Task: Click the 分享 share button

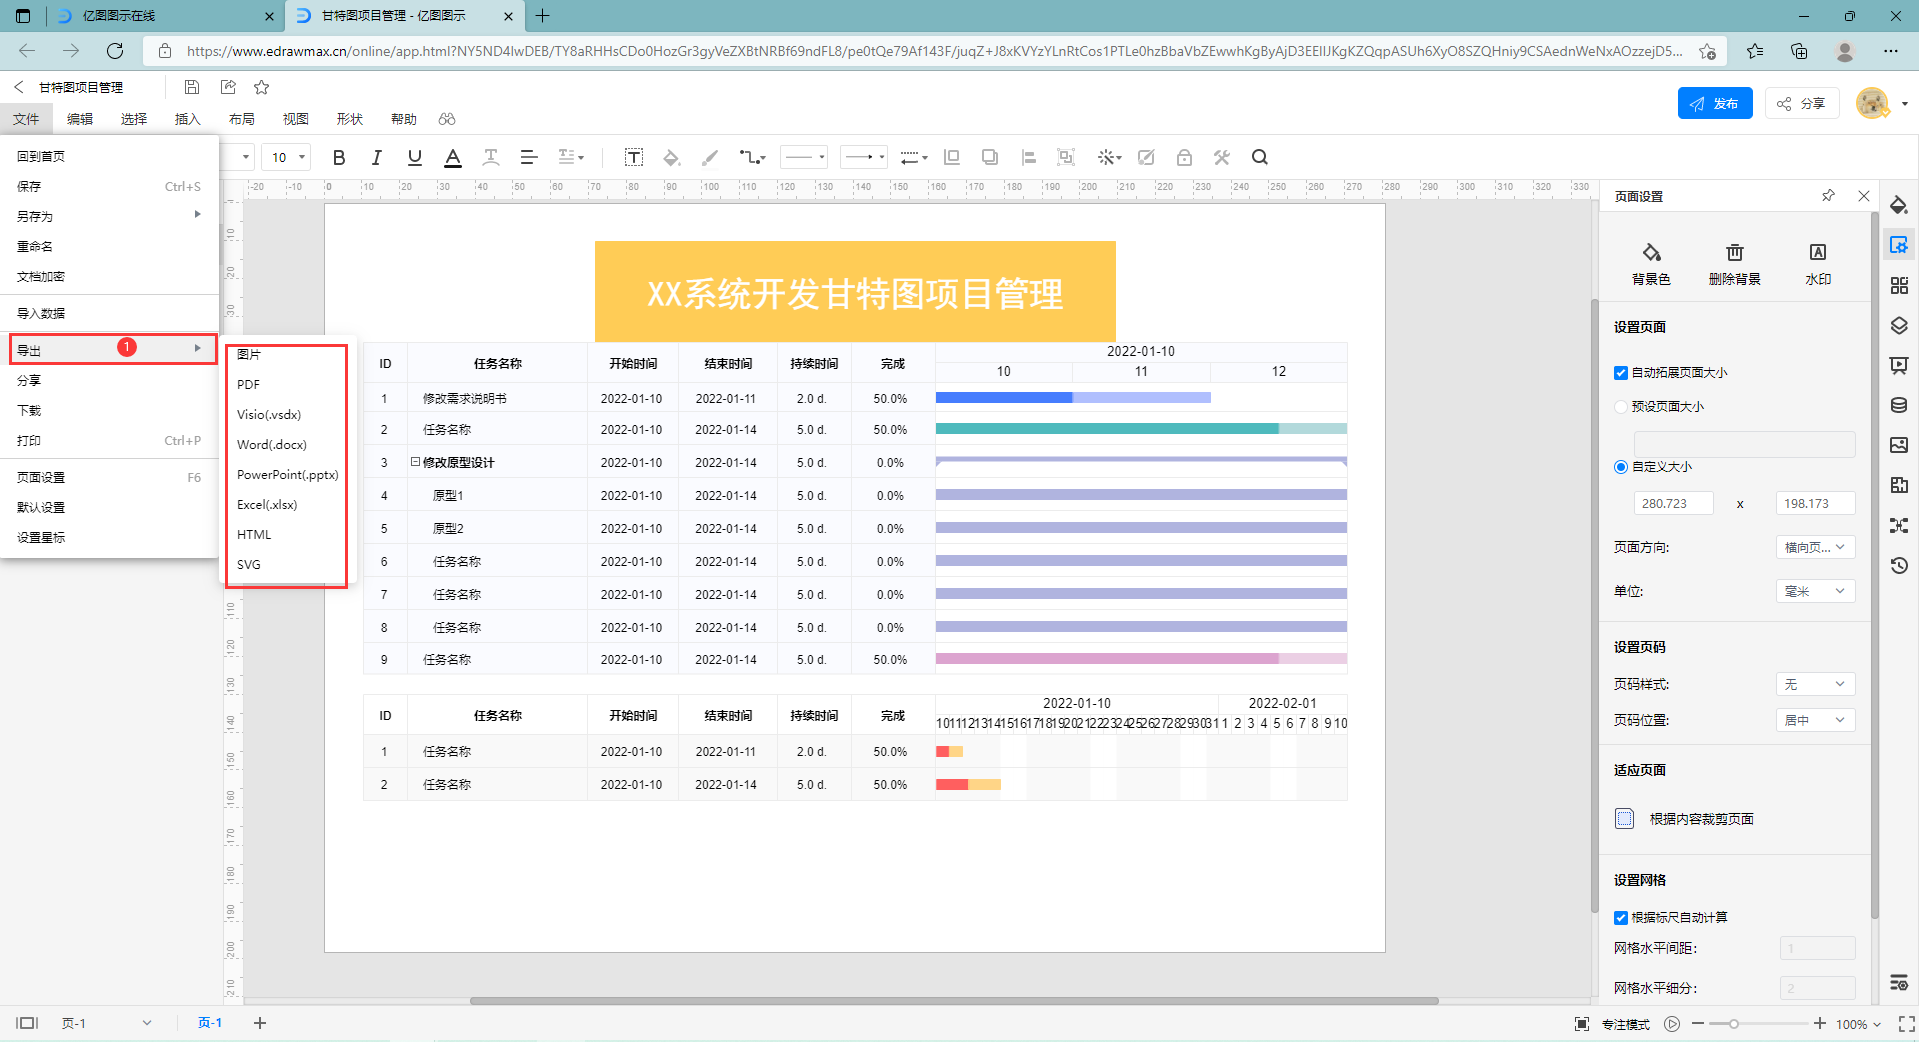Action: tap(1802, 103)
